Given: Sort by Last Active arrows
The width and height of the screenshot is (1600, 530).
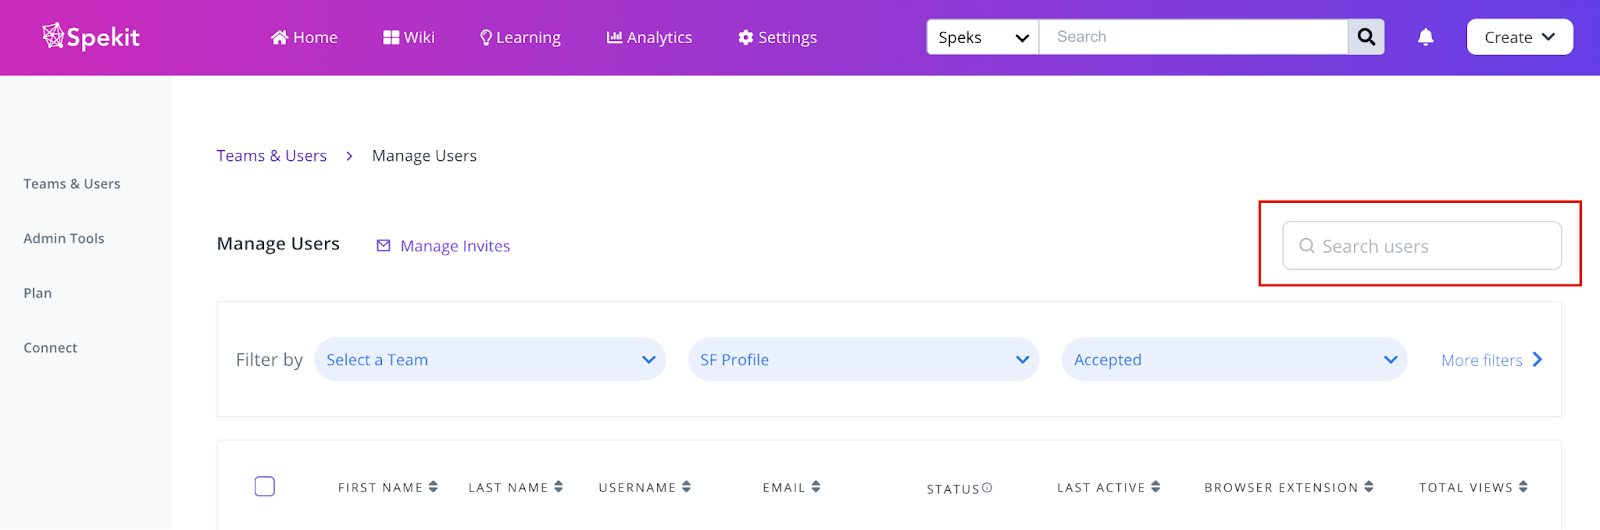Looking at the screenshot, I should click(x=1155, y=487).
